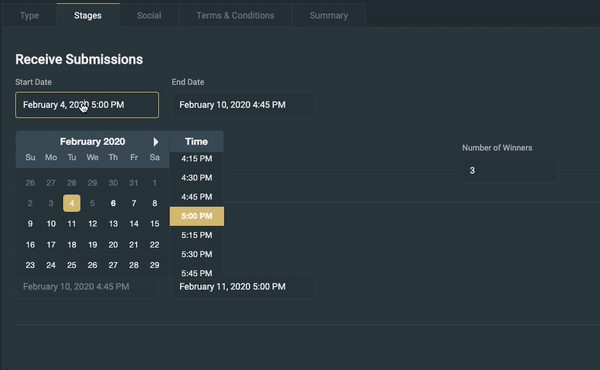Click the Time column header

196,142
